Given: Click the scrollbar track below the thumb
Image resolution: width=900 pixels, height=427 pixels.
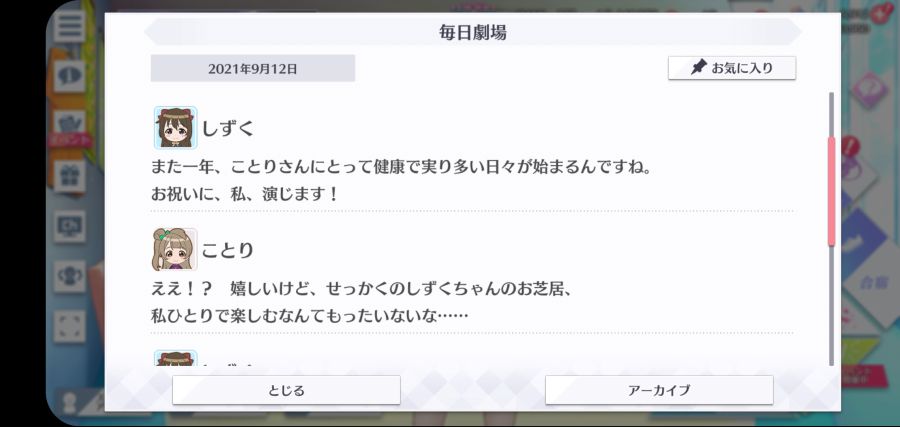Looking at the screenshot, I should pyautogui.click(x=831, y=305).
